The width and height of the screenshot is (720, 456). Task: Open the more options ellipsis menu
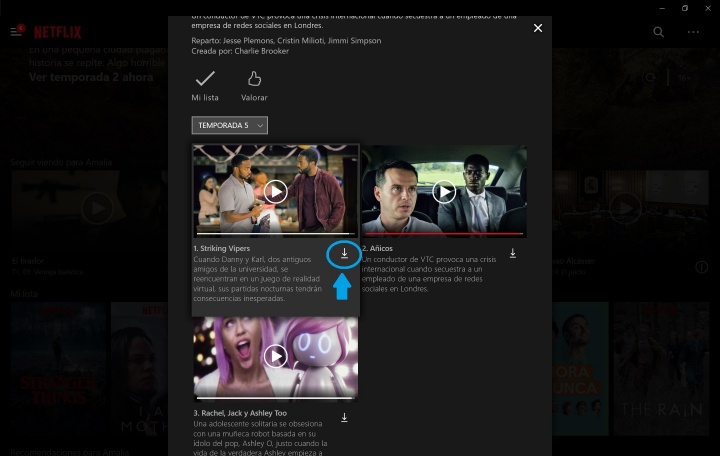click(x=693, y=32)
